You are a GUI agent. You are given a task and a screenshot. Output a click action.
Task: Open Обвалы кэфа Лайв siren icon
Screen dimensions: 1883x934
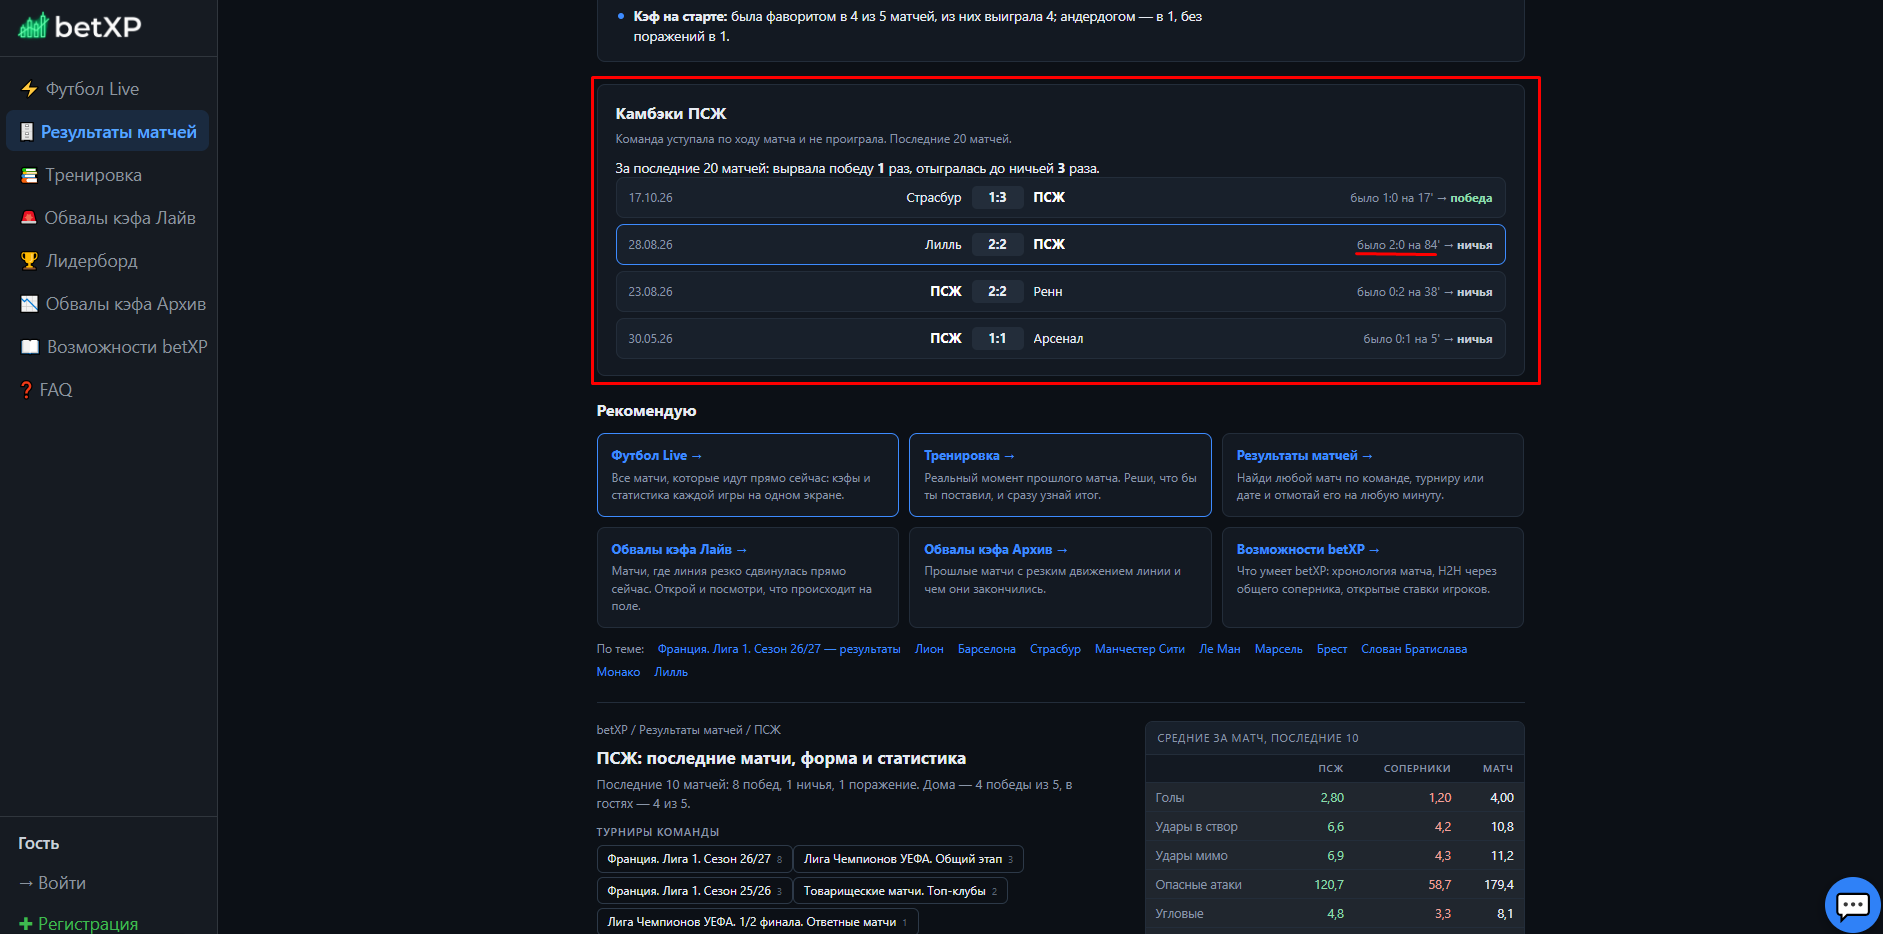coord(29,218)
